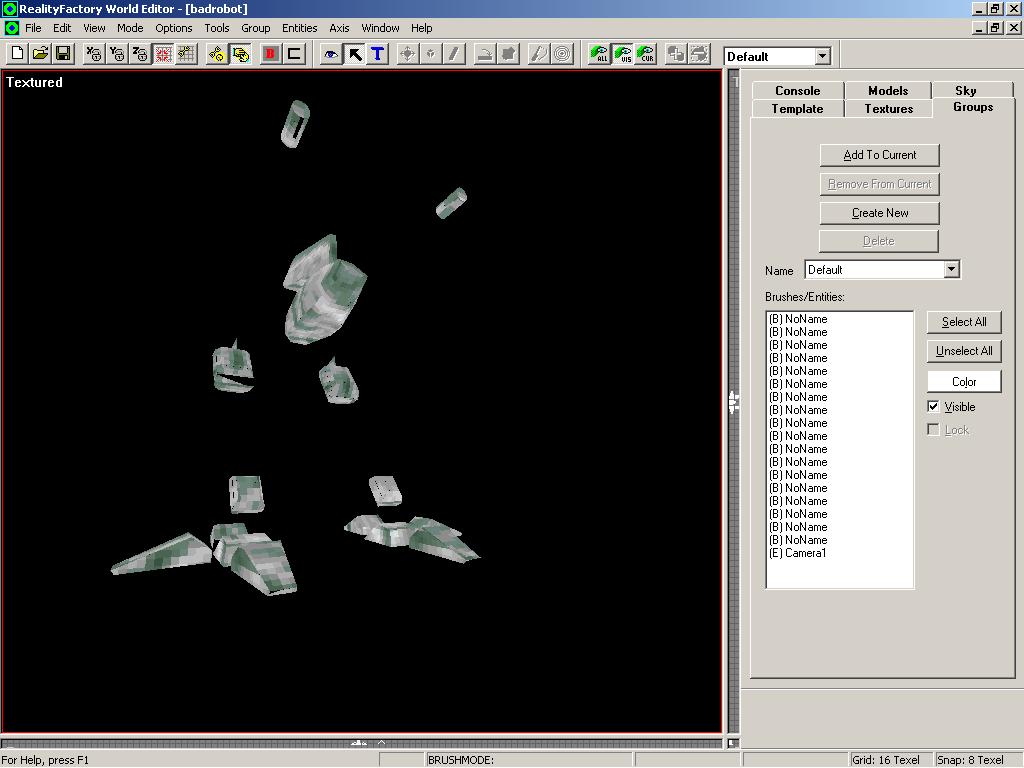Open a file with folder icon
The width and height of the screenshot is (1024, 768).
[x=40, y=54]
